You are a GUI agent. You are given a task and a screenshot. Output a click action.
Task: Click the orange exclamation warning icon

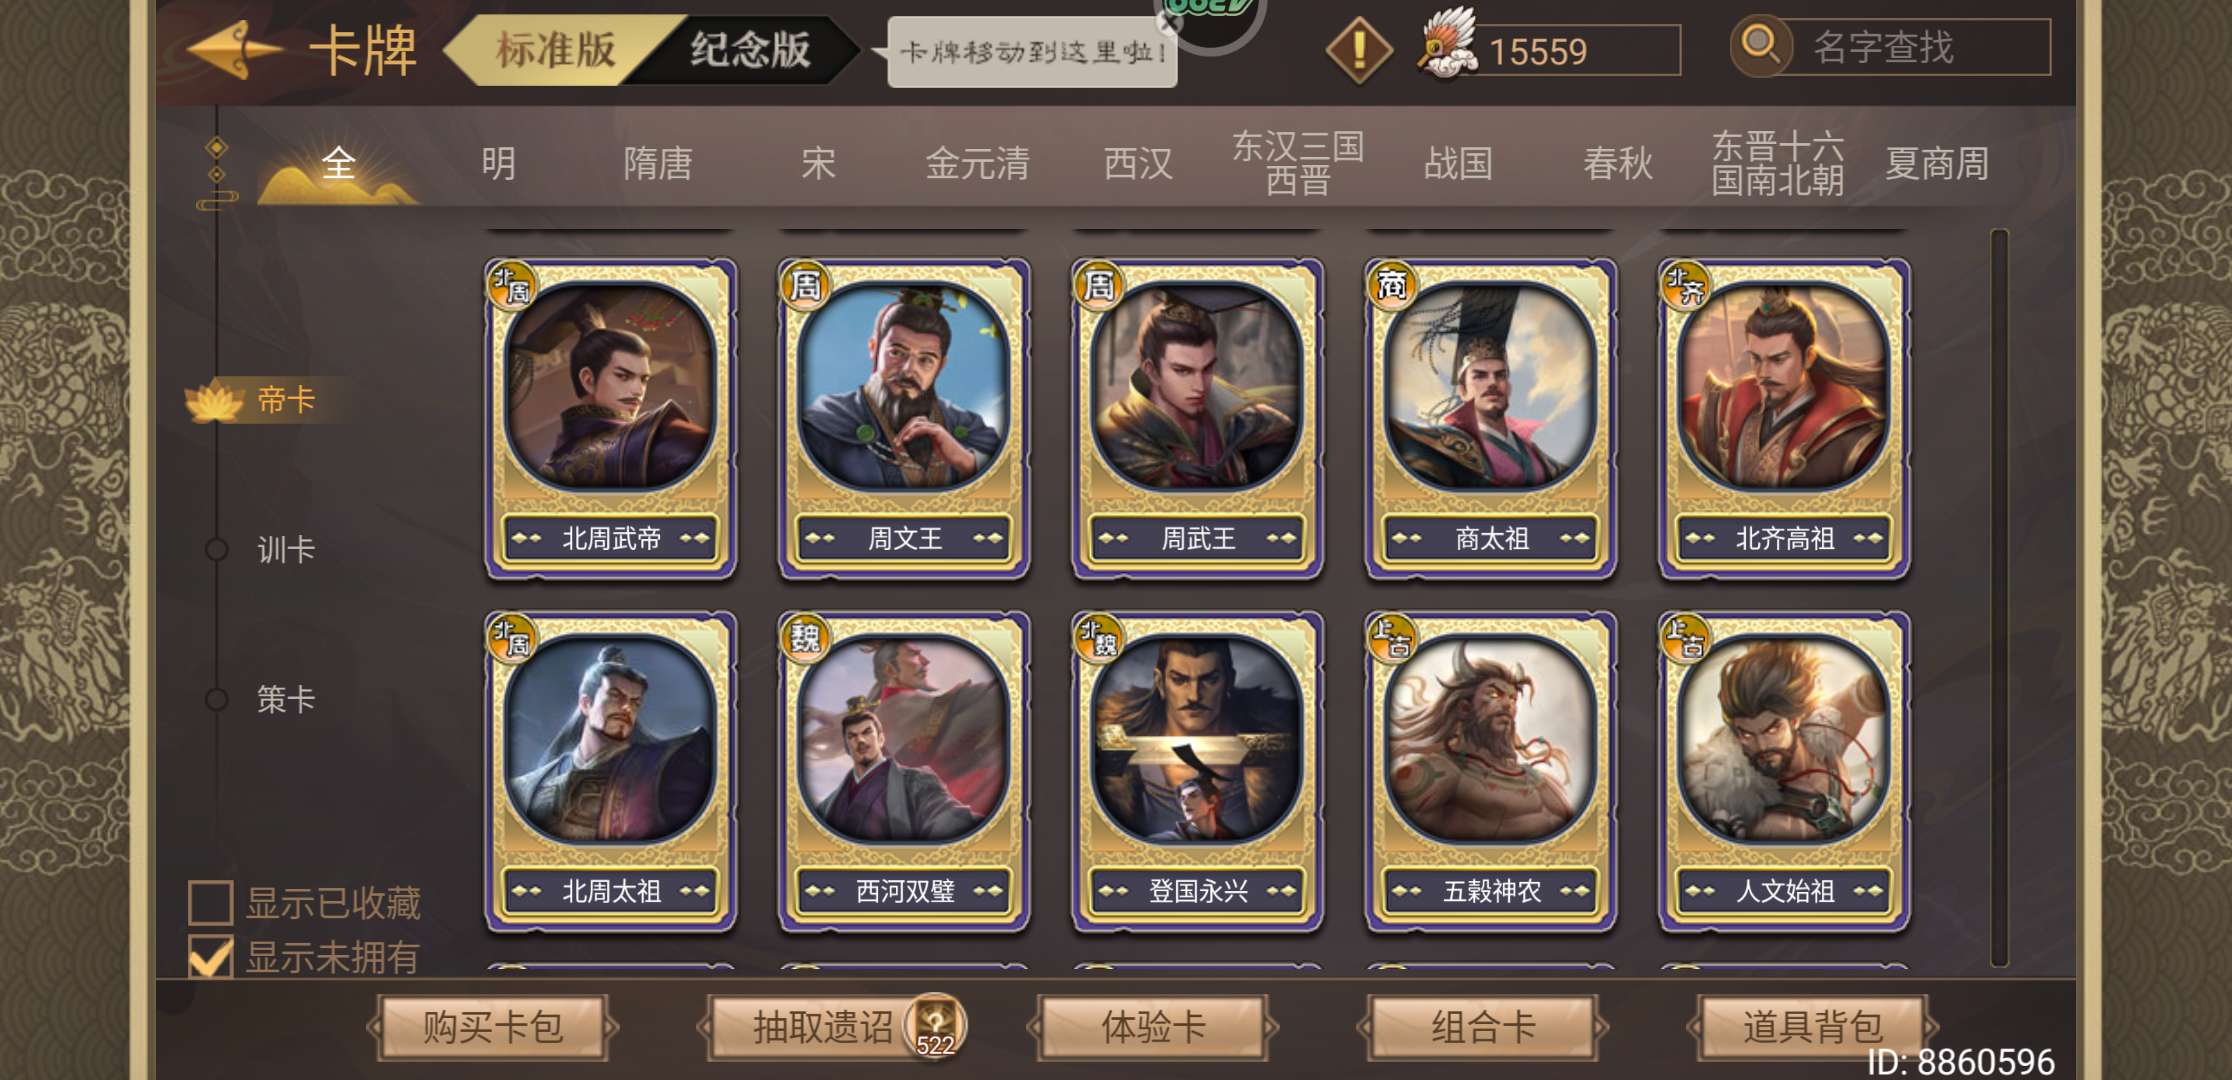coord(1359,50)
